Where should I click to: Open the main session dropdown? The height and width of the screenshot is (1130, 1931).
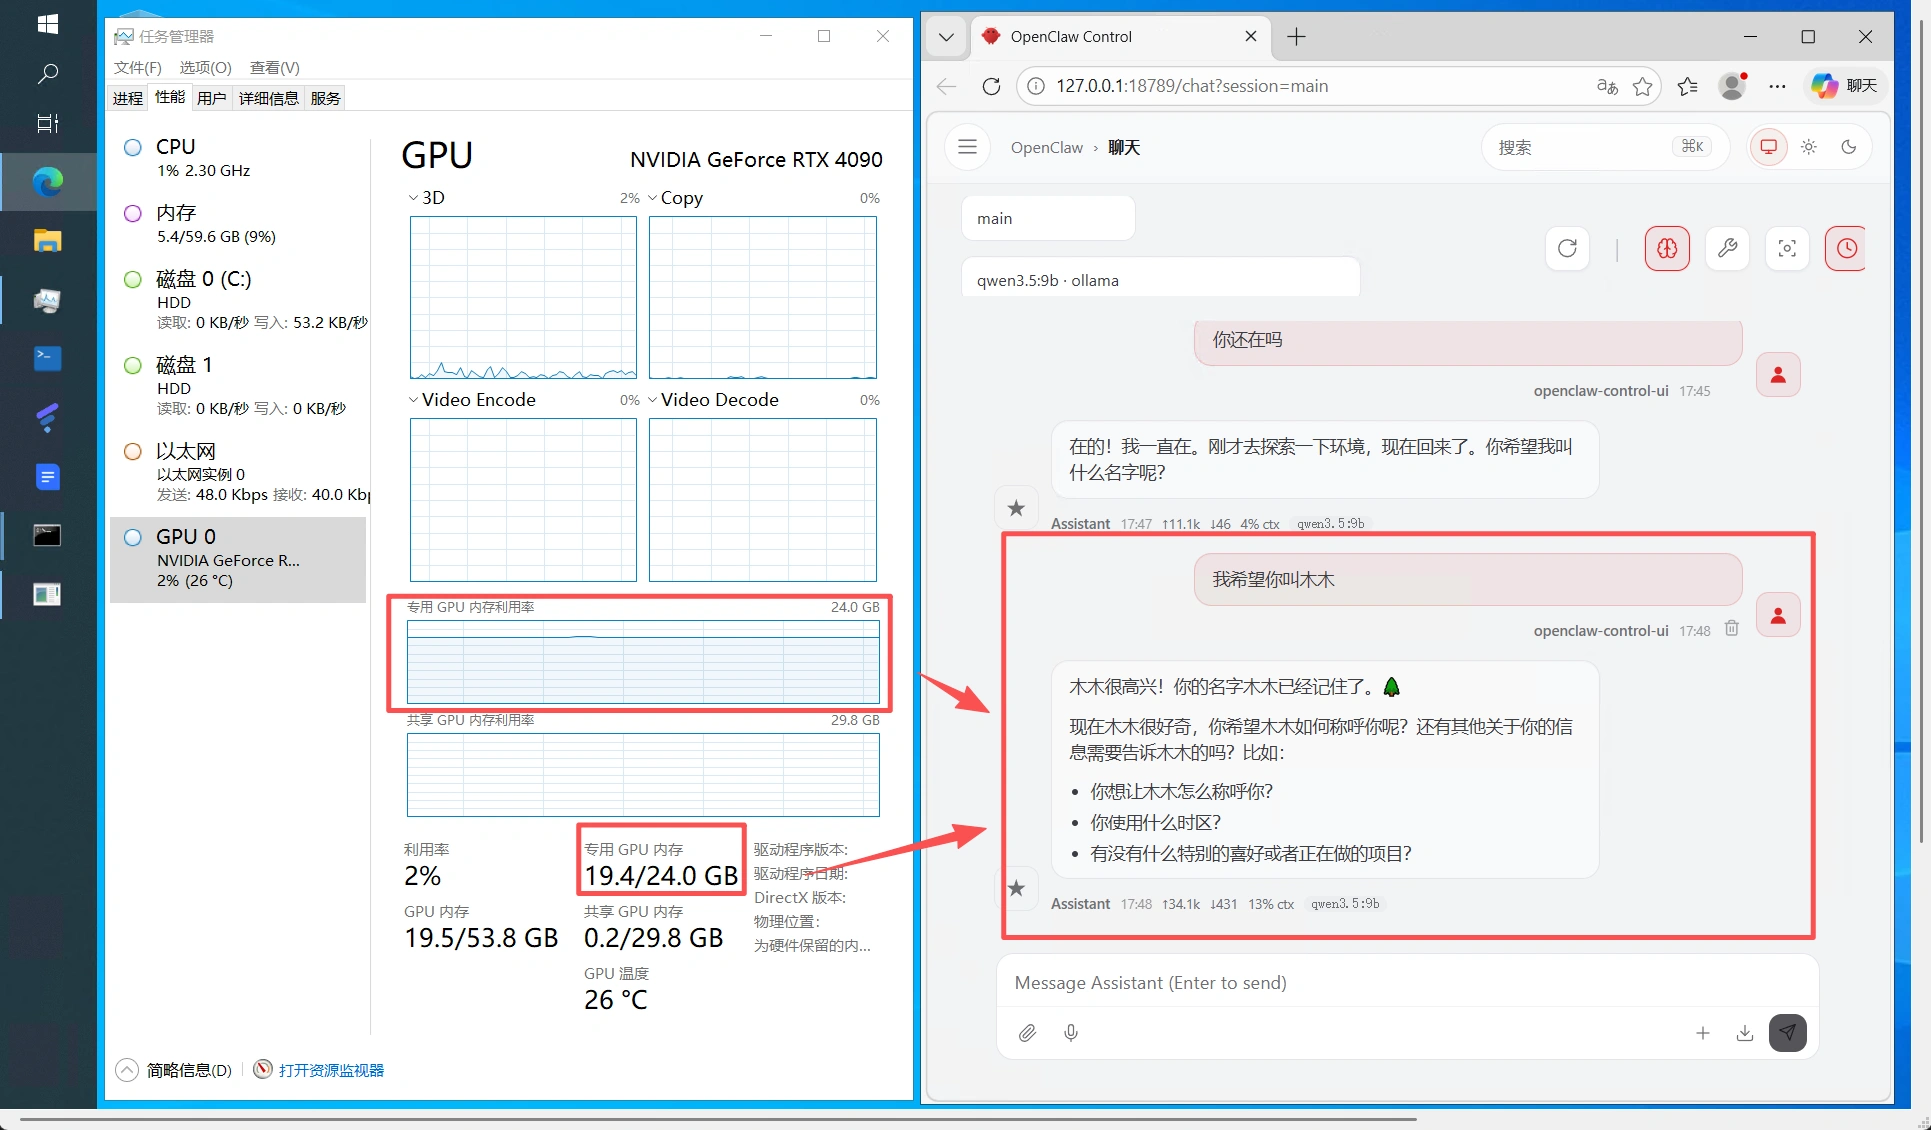tap(1048, 218)
